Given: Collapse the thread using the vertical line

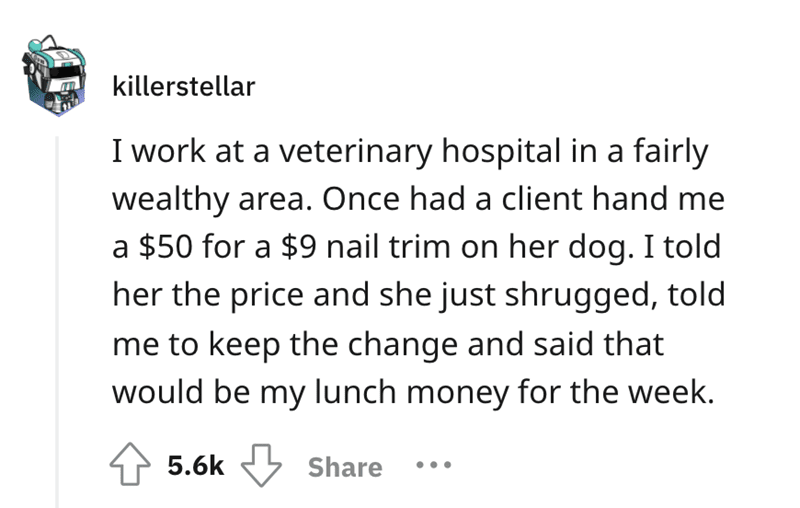Looking at the screenshot, I should tap(58, 300).
